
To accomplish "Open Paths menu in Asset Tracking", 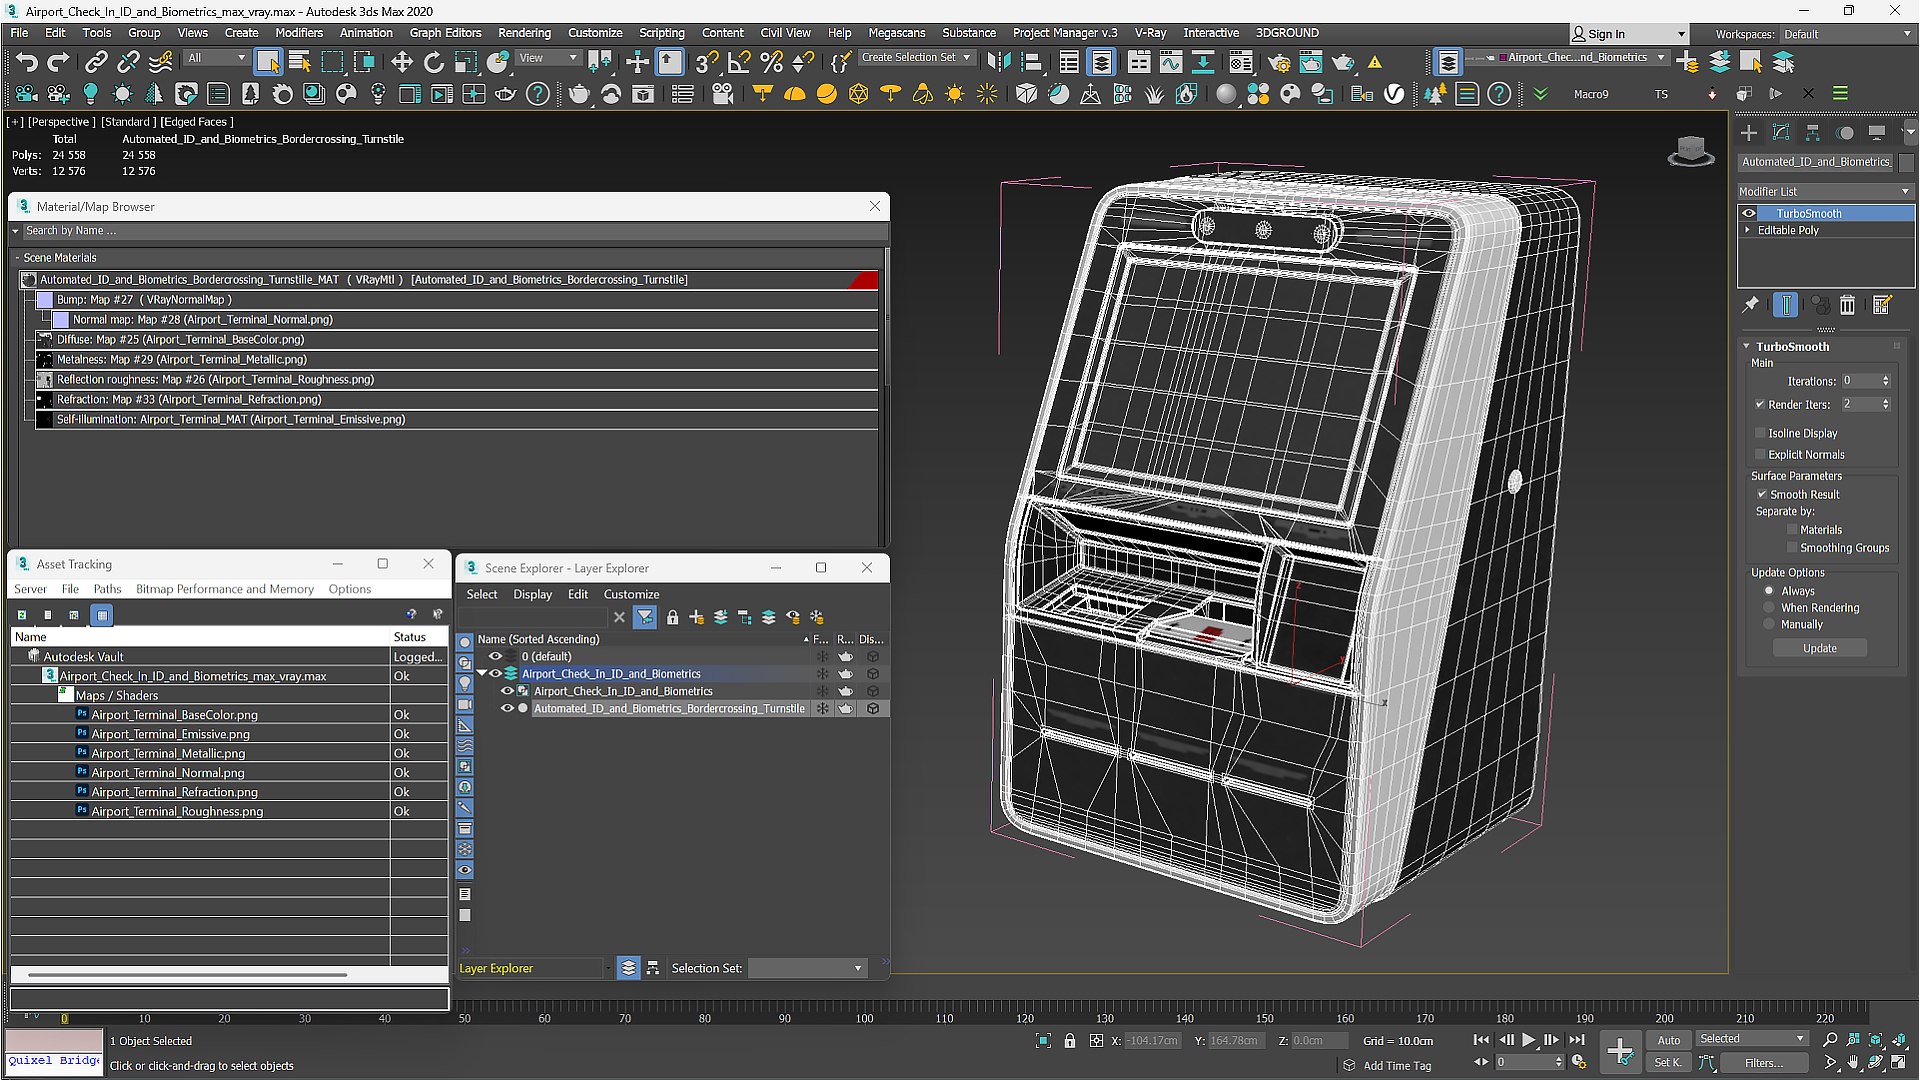I will [x=107, y=589].
